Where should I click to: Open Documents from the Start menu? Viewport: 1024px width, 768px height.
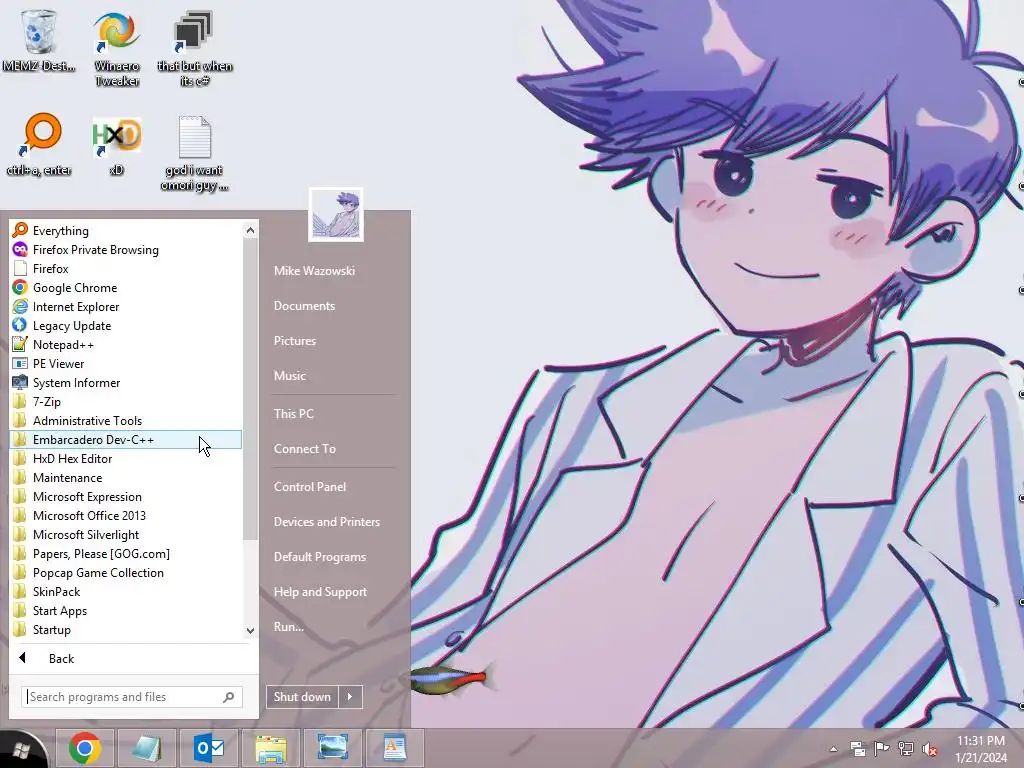(x=304, y=306)
